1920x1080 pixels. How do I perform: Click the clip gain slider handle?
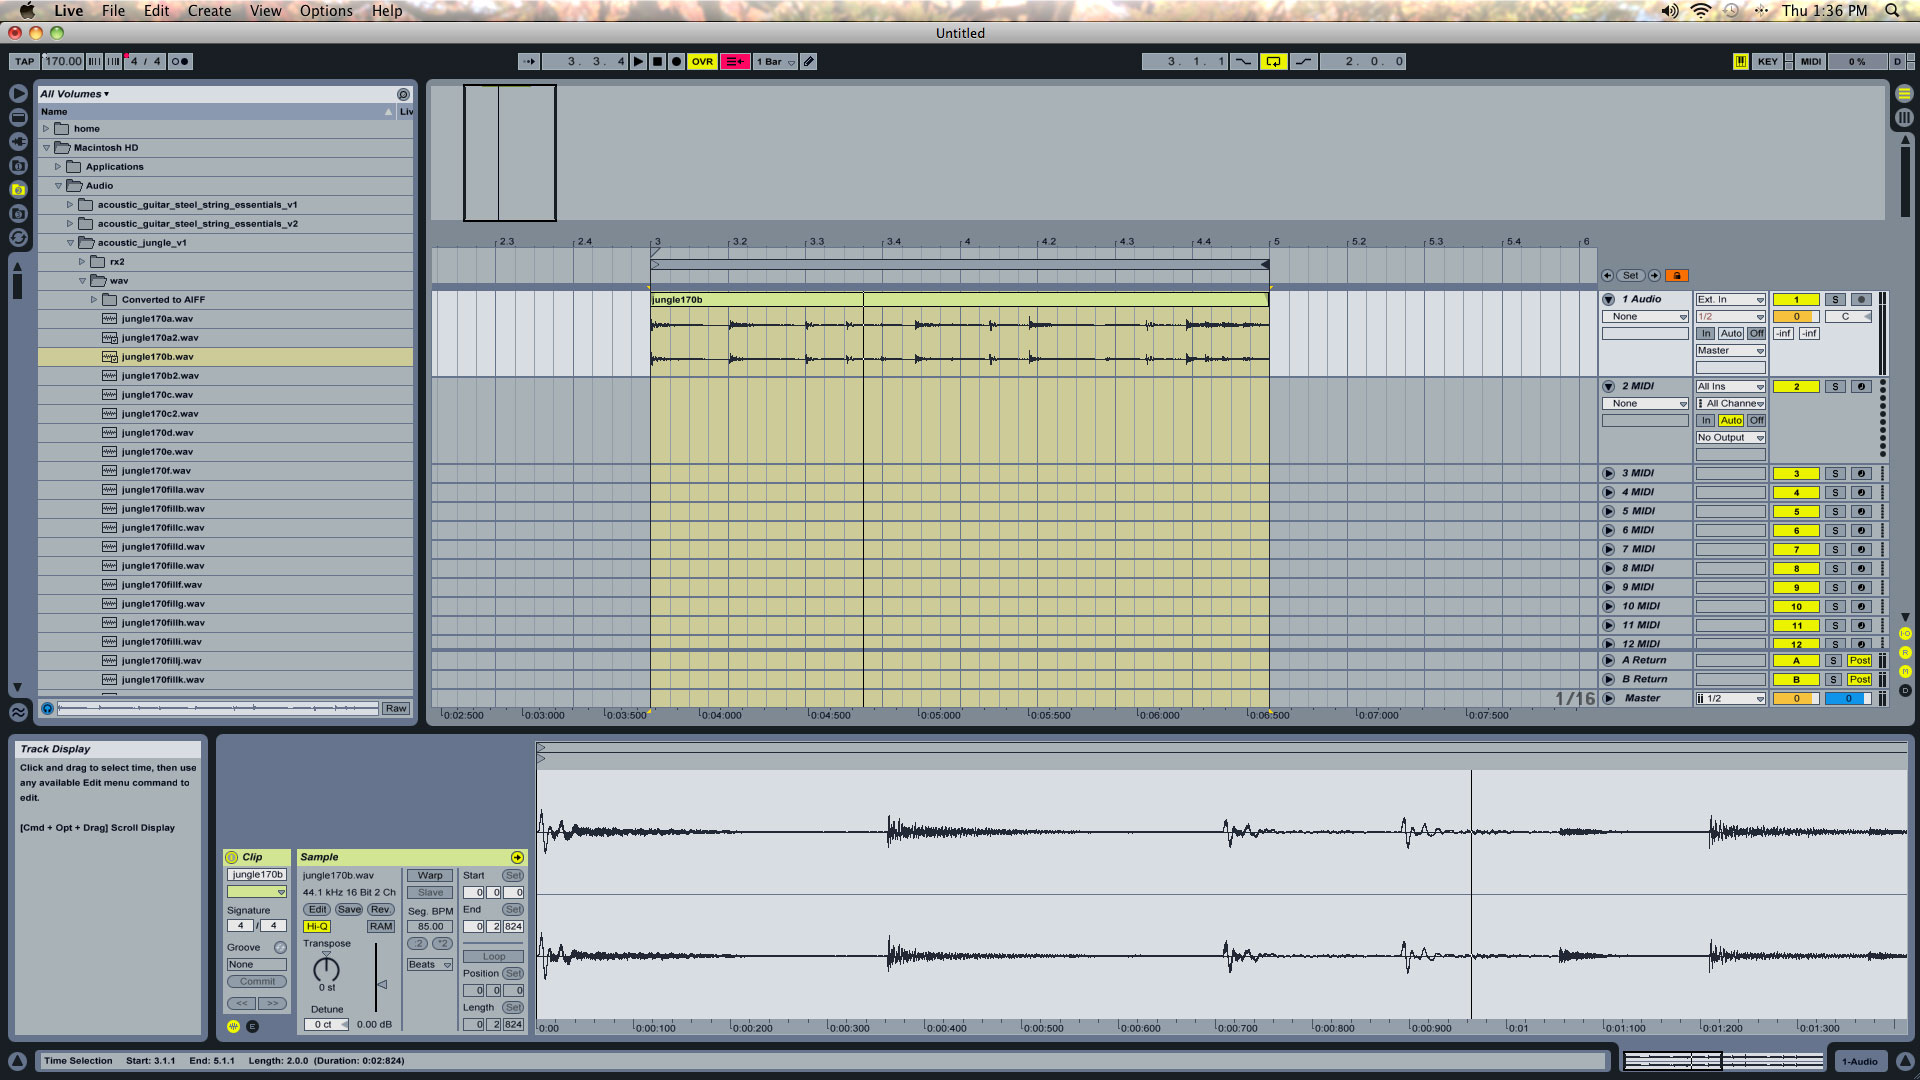coord(382,985)
